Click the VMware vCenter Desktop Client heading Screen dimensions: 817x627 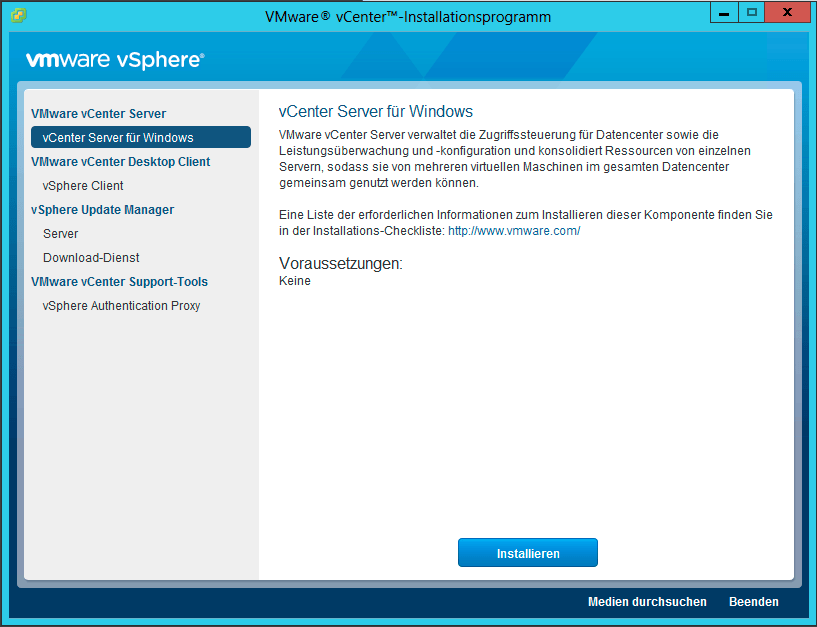pyautogui.click(x=120, y=162)
